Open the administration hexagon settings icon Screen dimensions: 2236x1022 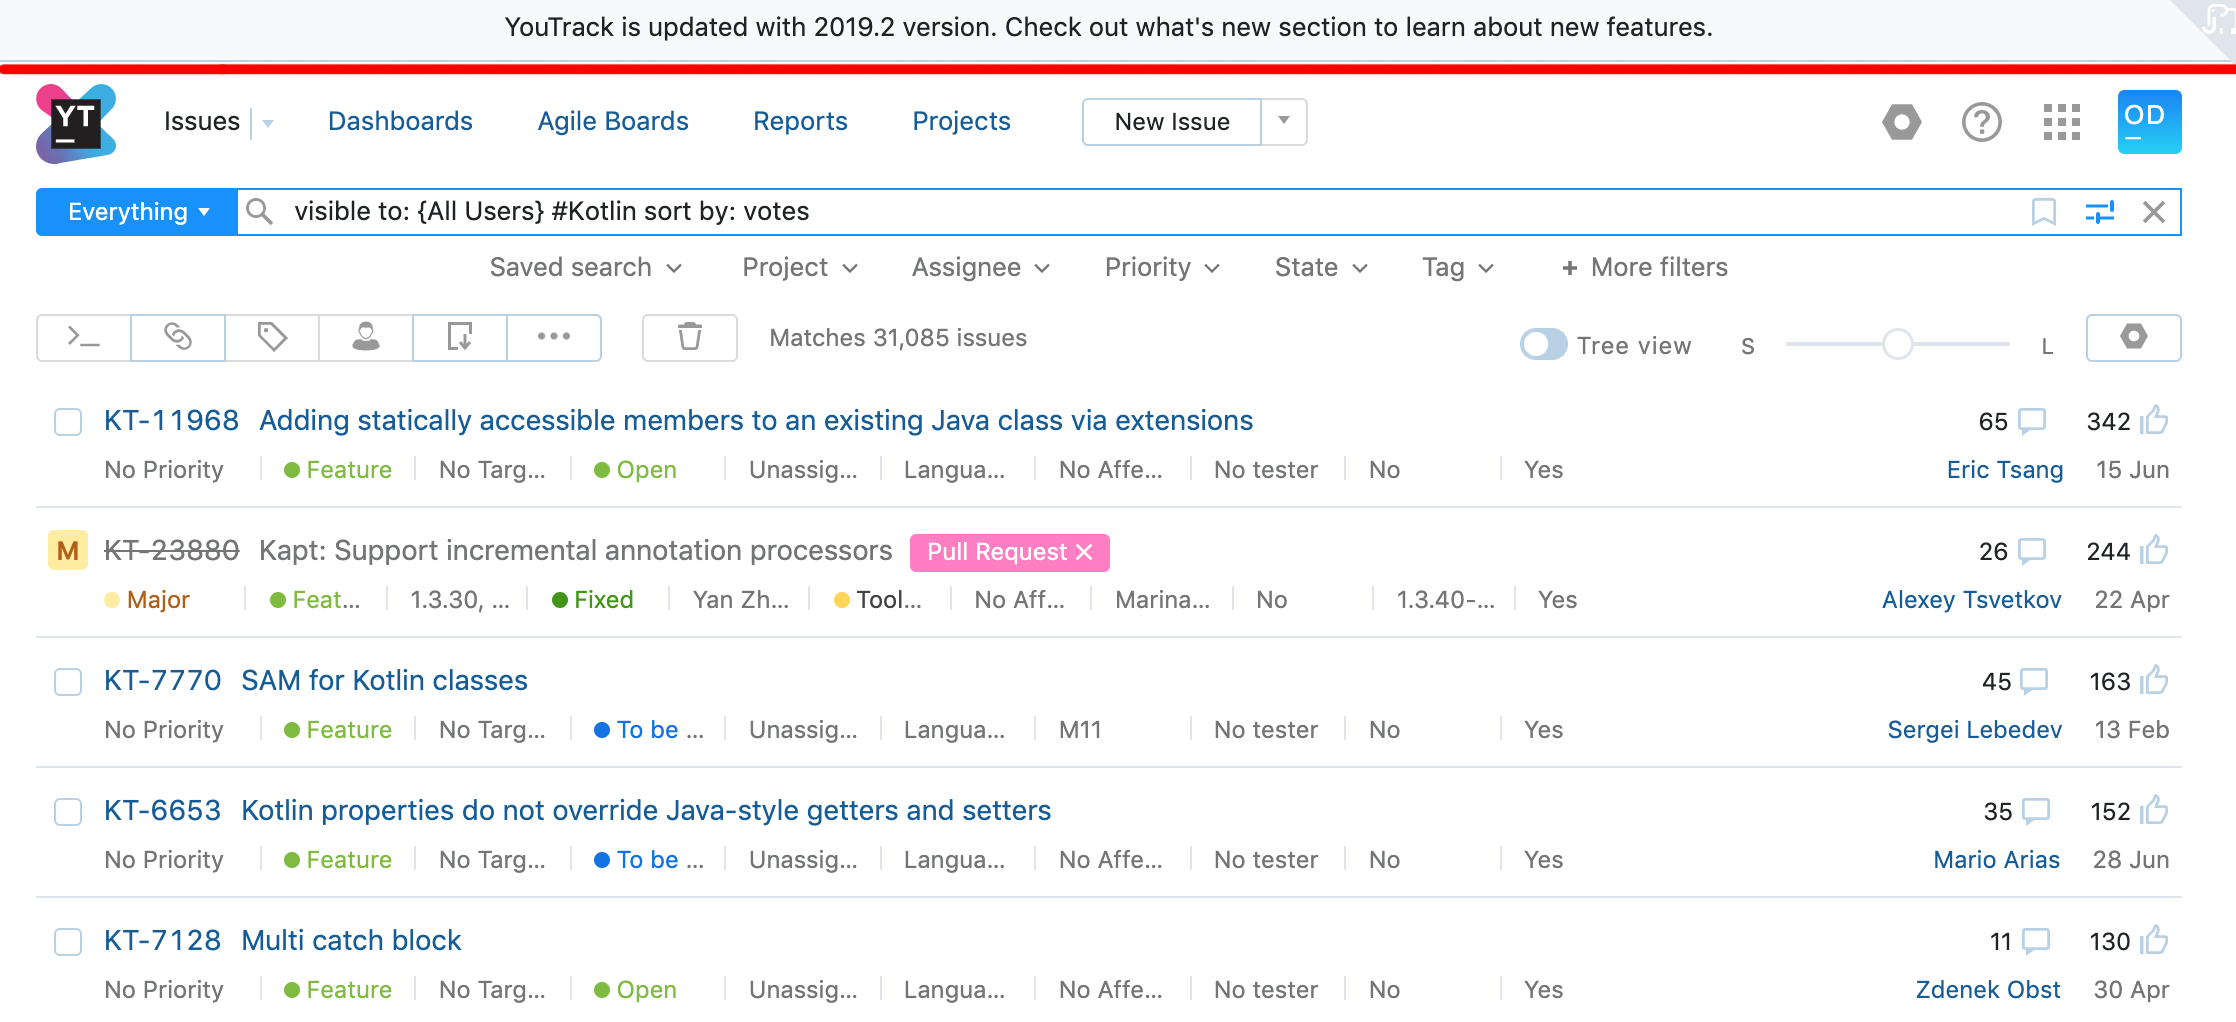[x=1902, y=123]
